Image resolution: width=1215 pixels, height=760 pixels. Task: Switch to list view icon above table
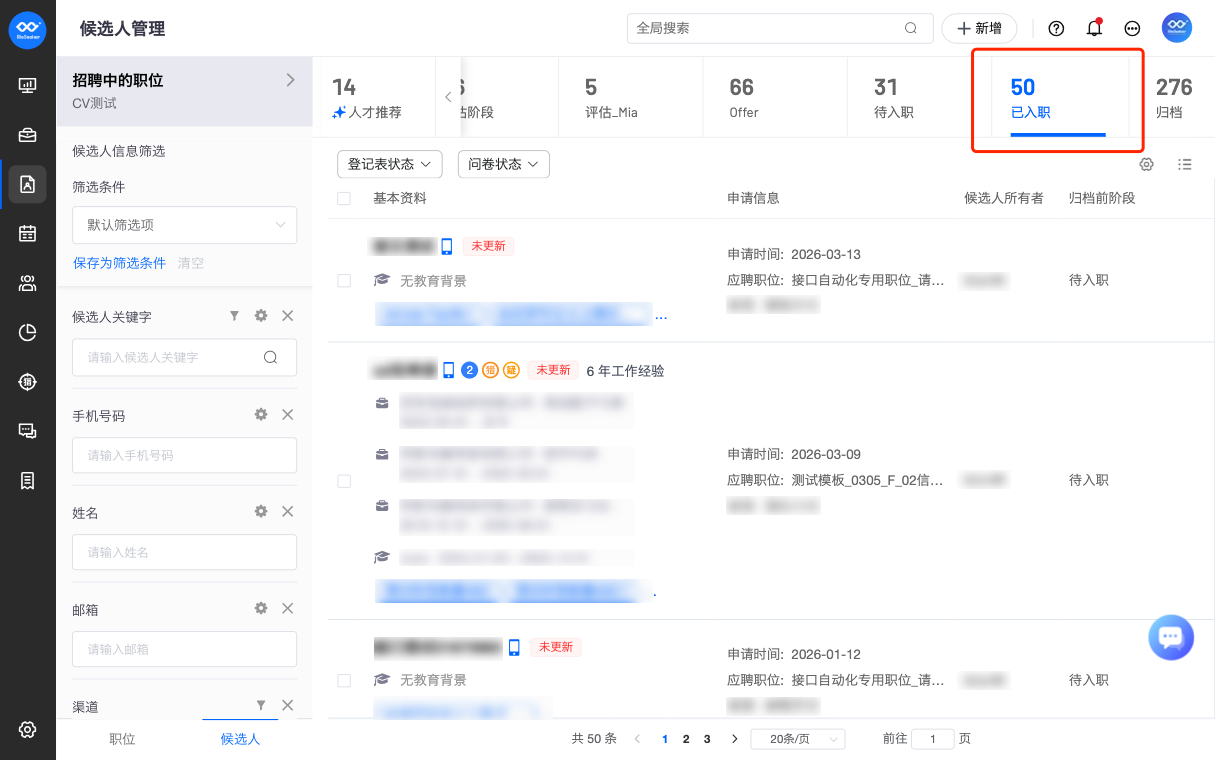point(1185,164)
